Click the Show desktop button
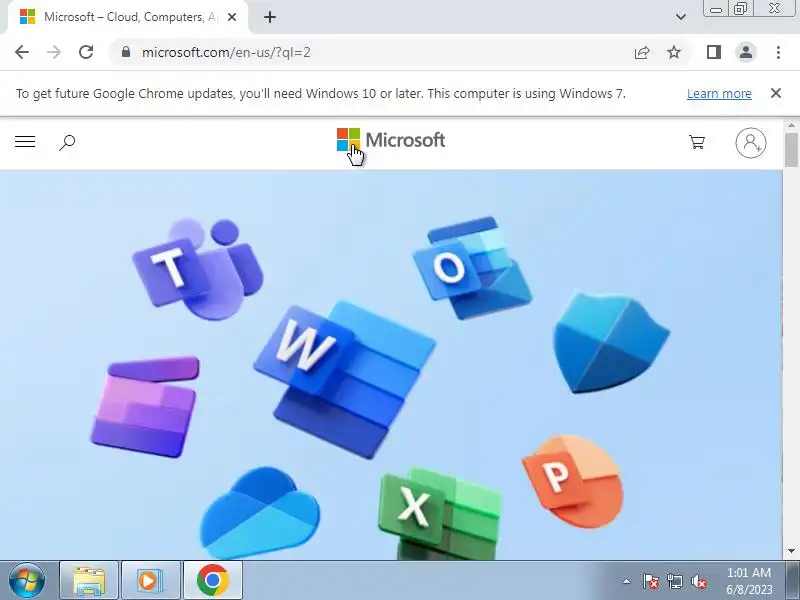Viewport: 800px width, 600px height. click(793, 580)
